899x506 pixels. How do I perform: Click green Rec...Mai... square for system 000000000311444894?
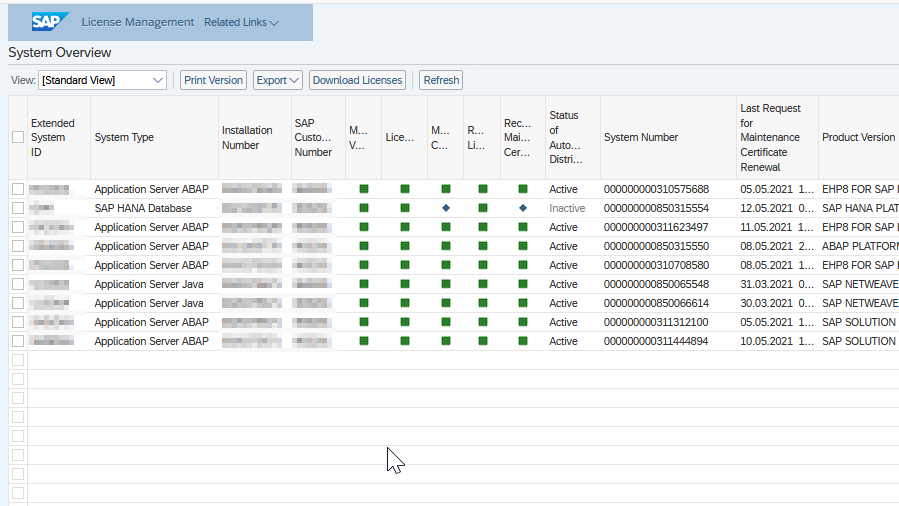(x=522, y=341)
